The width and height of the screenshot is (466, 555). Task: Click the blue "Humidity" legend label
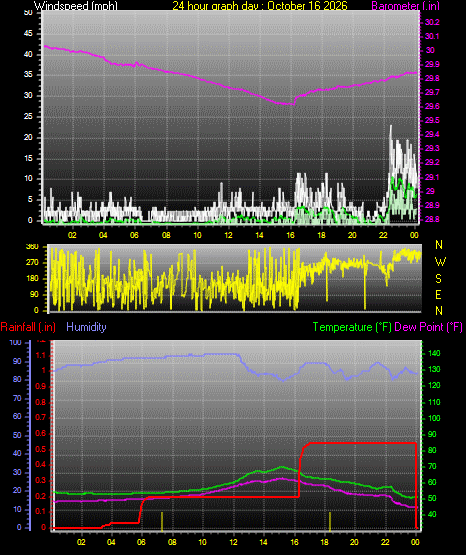tap(86, 327)
